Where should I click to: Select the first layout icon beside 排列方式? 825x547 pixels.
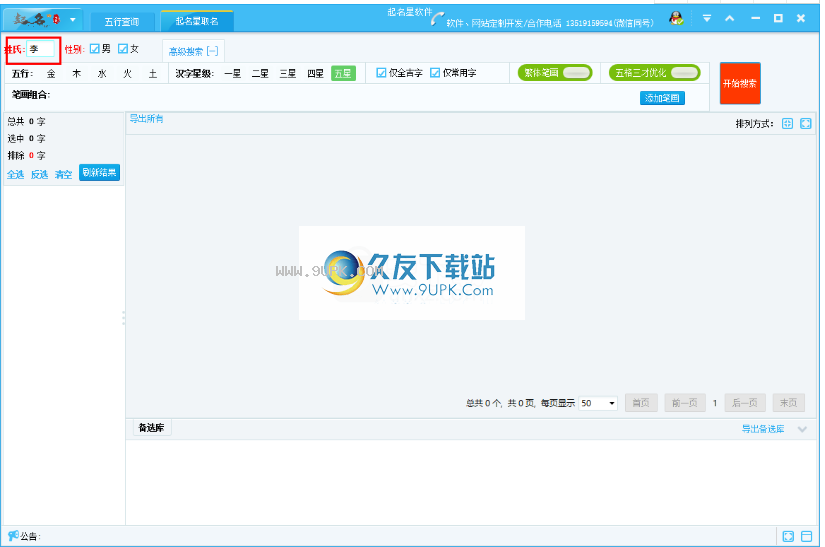[x=787, y=124]
